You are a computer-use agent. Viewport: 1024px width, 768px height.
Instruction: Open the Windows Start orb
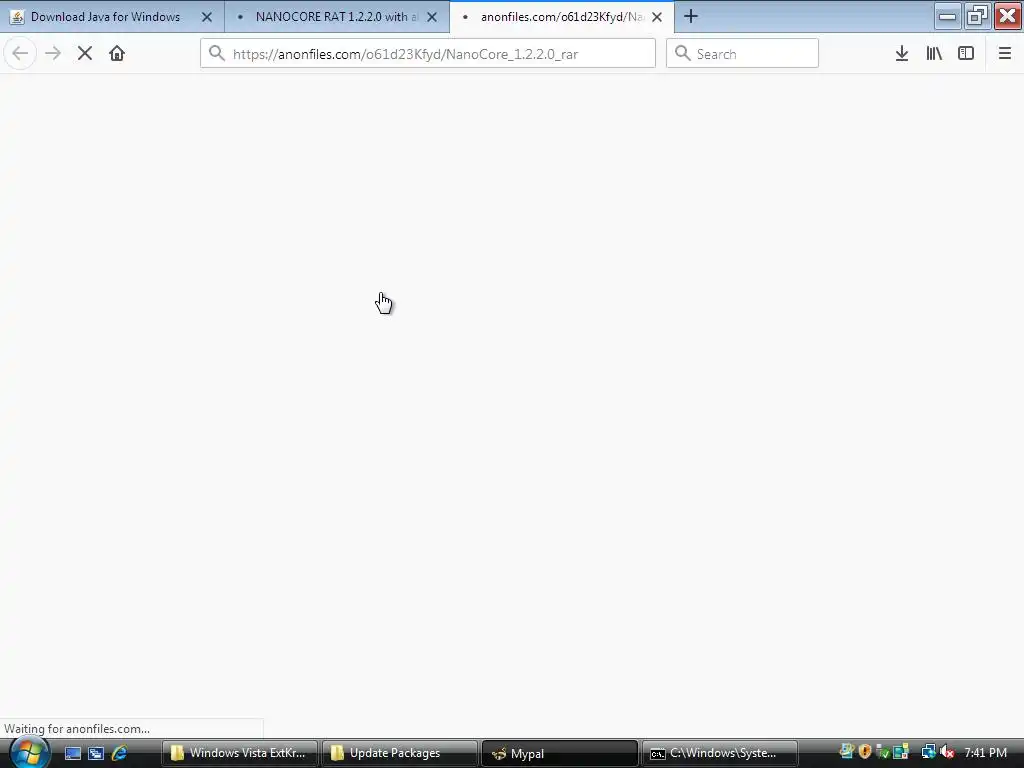pos(29,752)
